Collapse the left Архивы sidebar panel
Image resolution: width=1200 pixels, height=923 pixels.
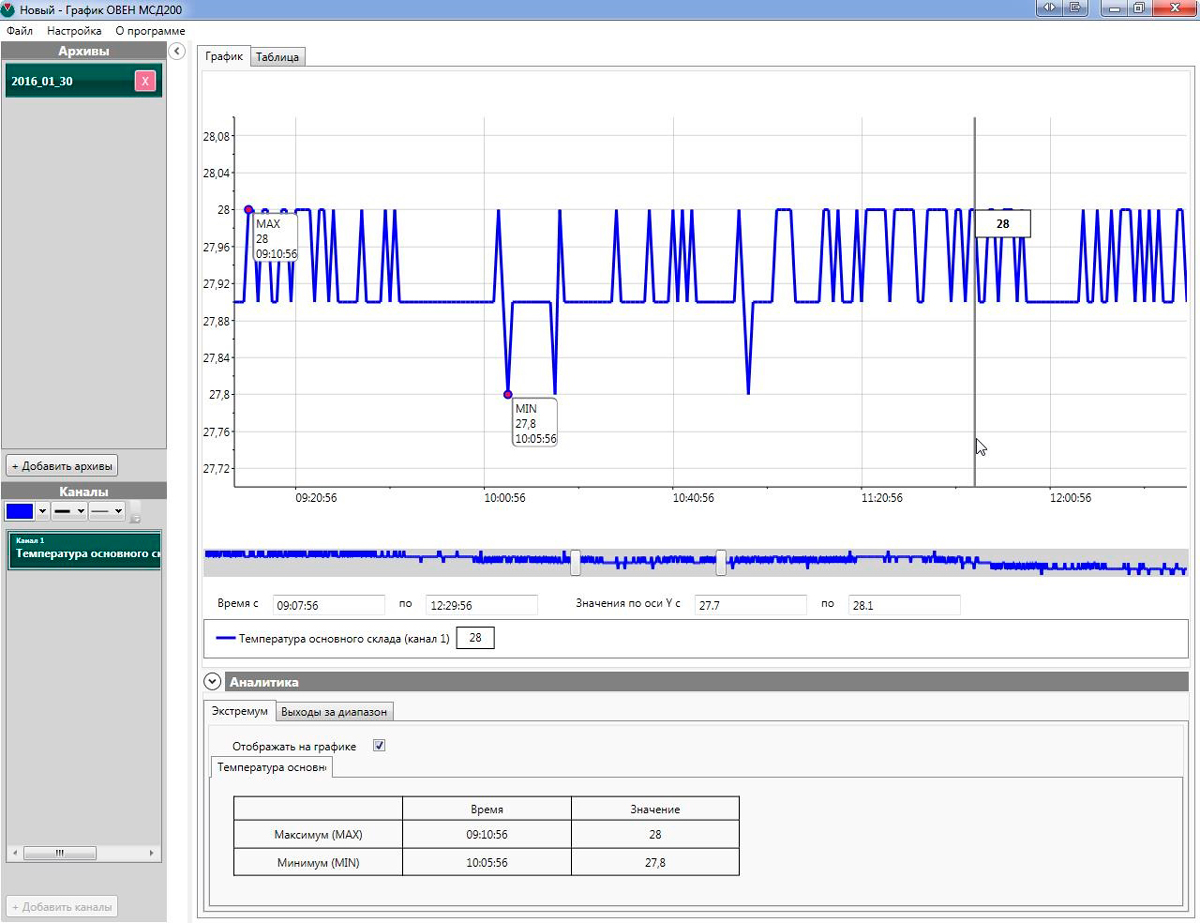tap(177, 51)
